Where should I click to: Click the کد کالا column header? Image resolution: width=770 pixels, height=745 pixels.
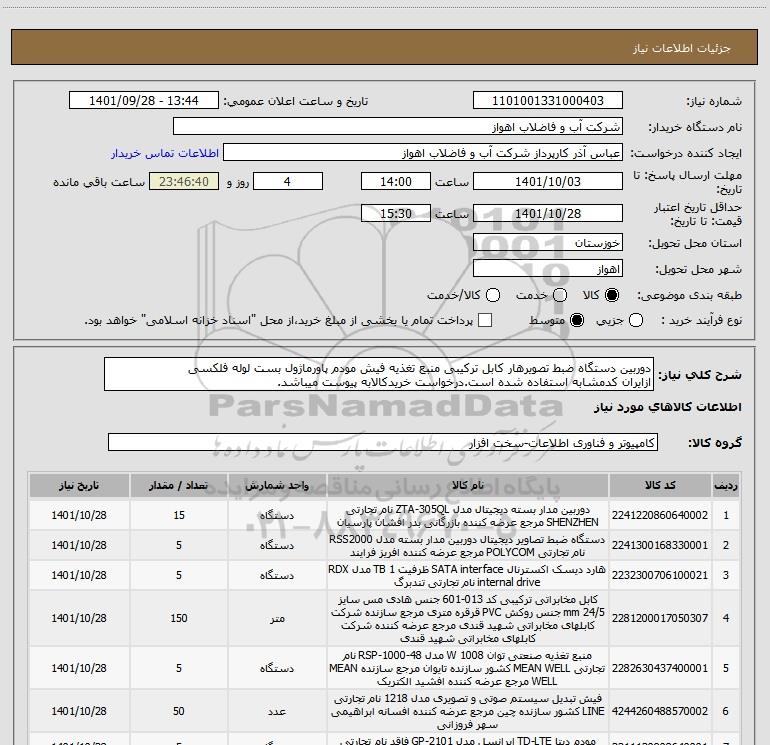pos(660,486)
